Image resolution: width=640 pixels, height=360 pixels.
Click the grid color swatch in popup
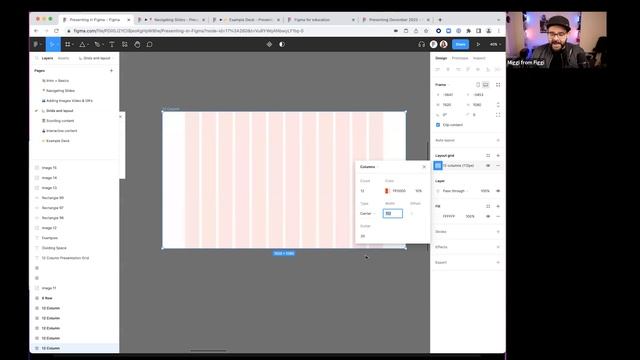tap(387, 191)
